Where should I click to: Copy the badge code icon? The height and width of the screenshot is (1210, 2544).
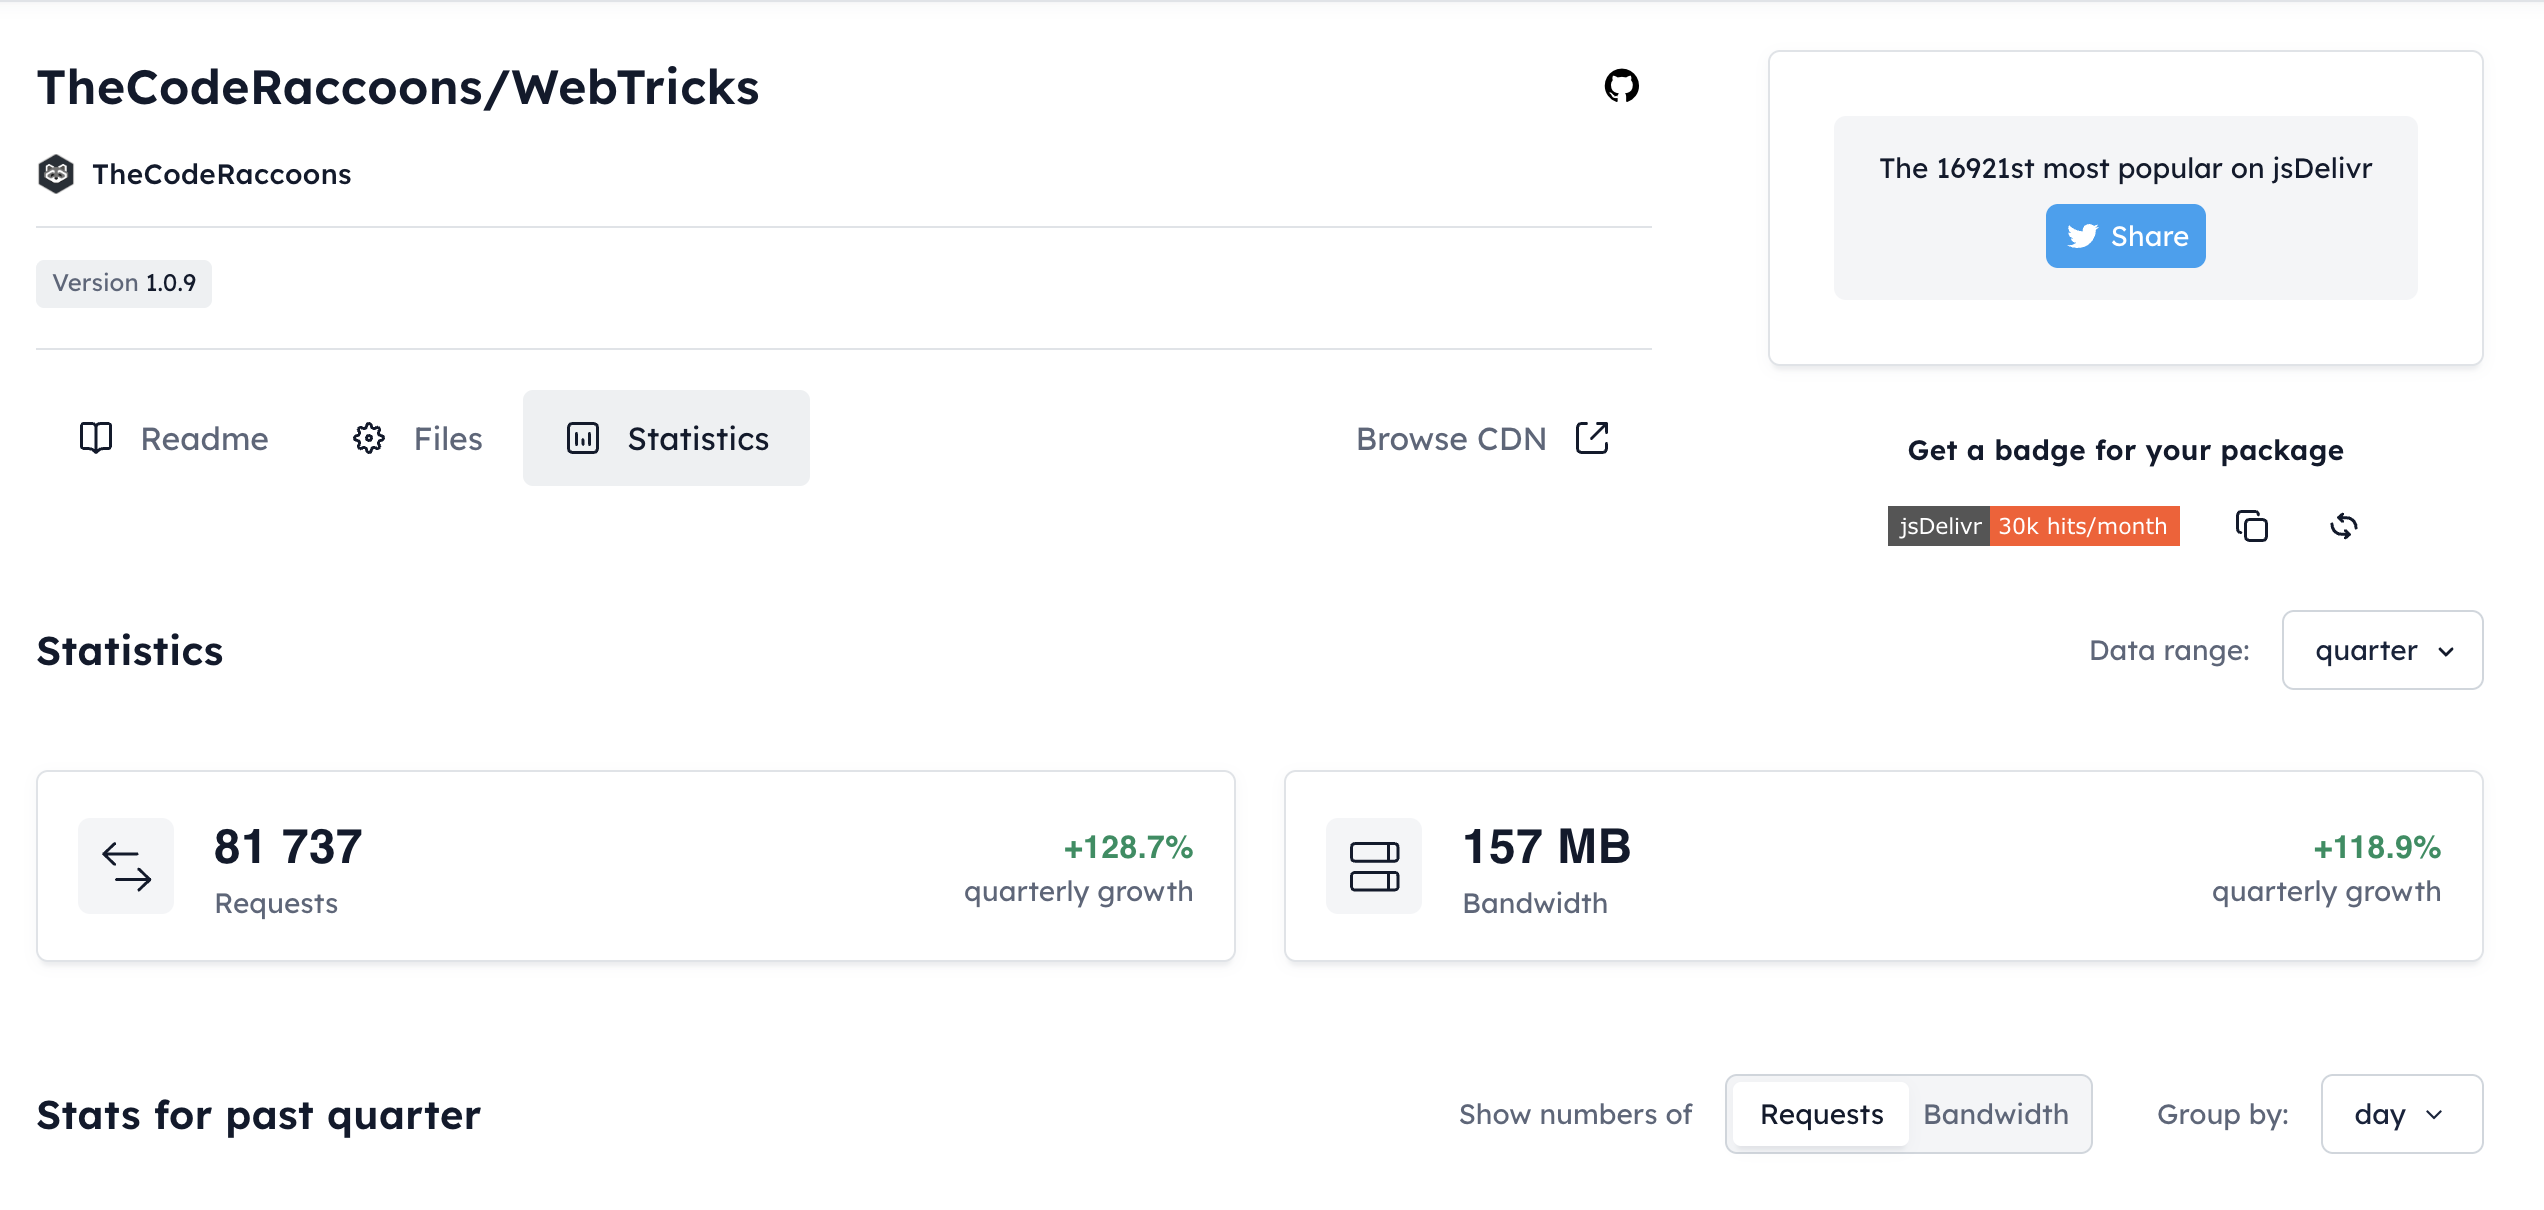pyautogui.click(x=2251, y=526)
